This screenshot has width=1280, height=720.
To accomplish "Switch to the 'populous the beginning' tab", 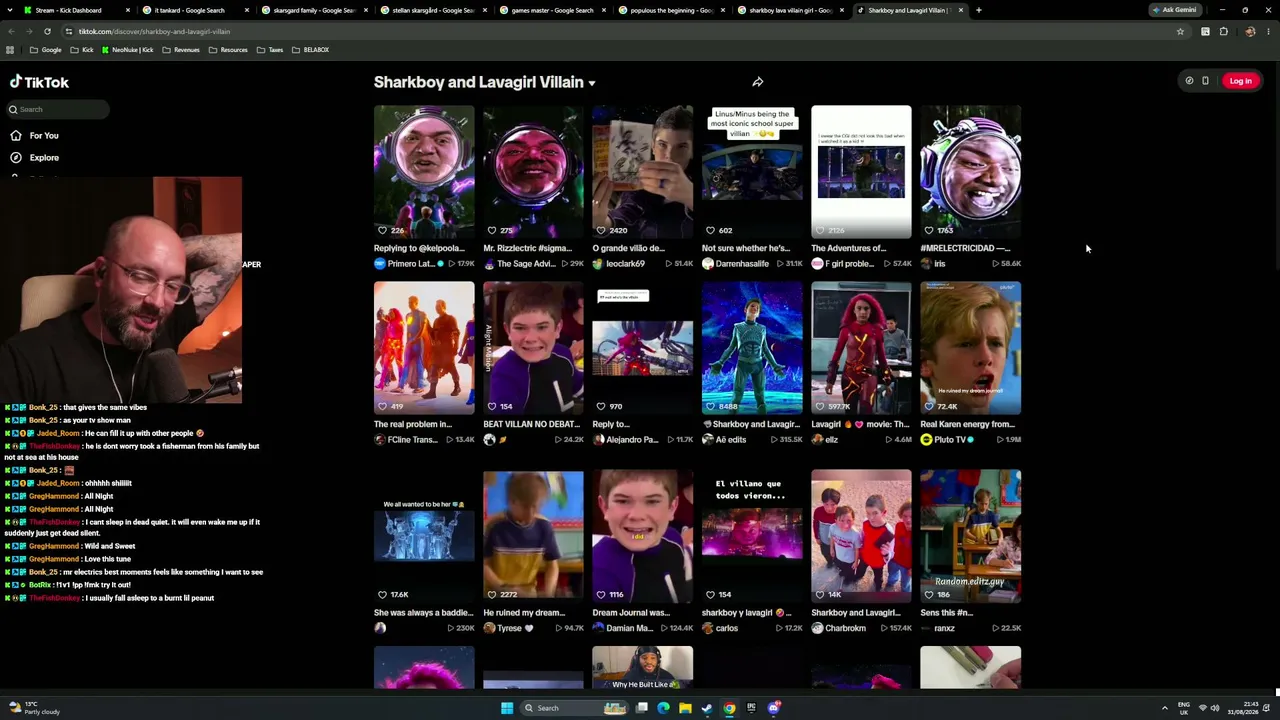I will click(x=671, y=10).
